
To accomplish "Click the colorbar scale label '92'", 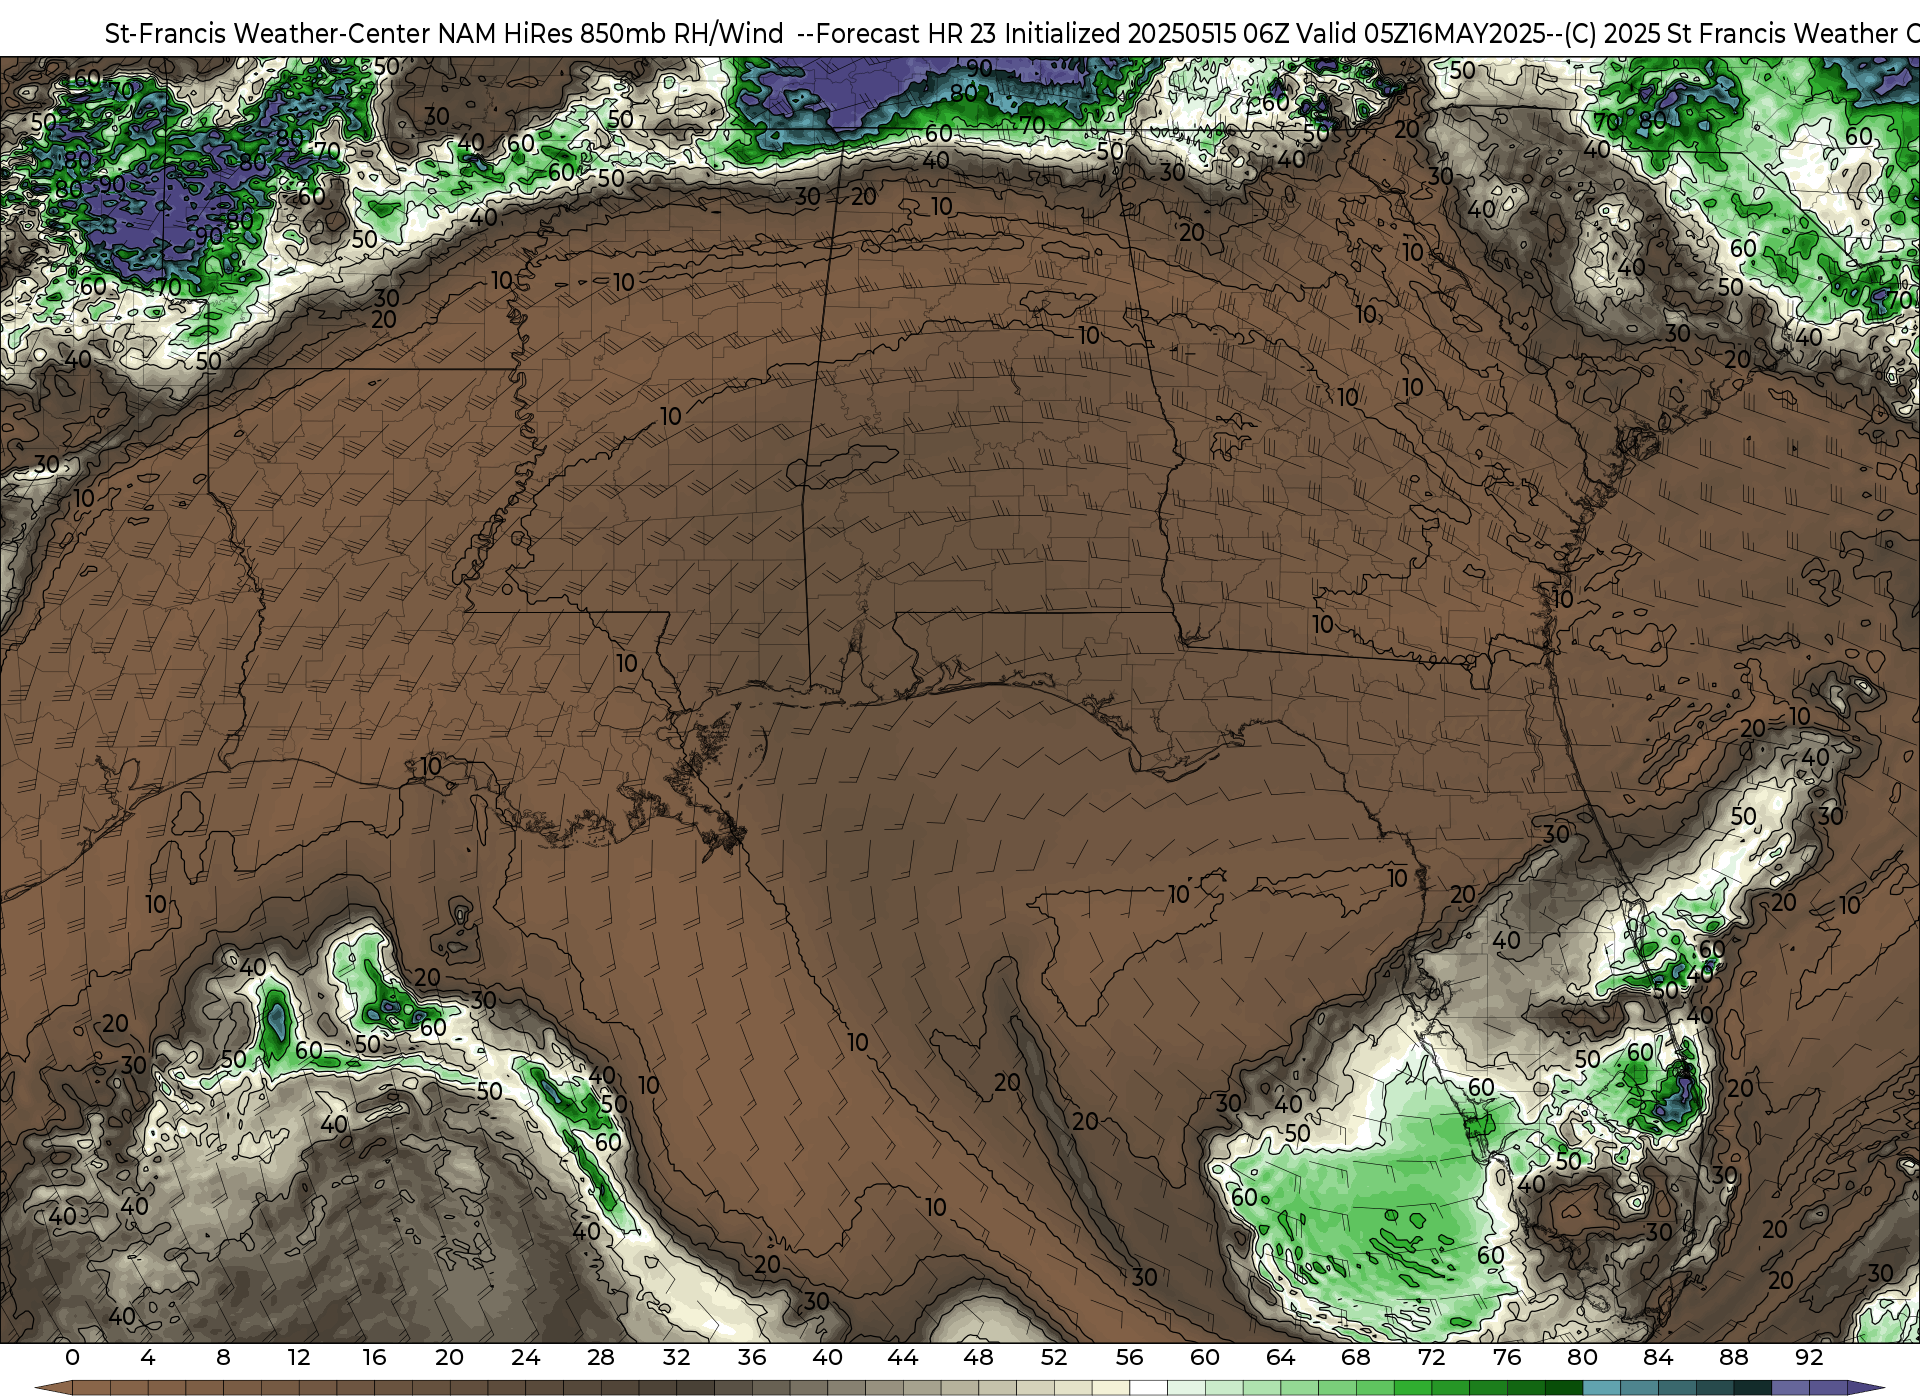I will pyautogui.click(x=1809, y=1357).
